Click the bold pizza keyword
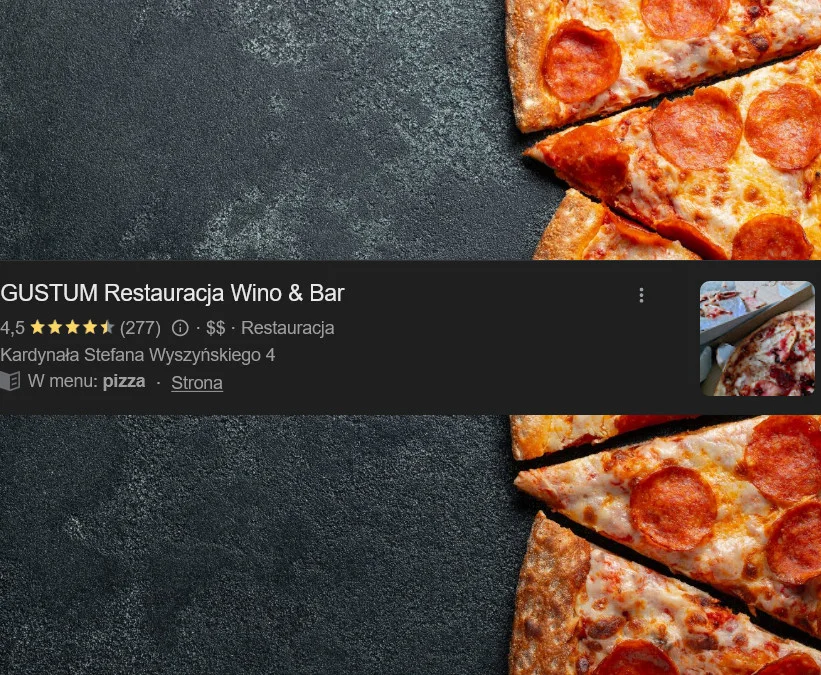This screenshot has height=675, width=821. [124, 381]
